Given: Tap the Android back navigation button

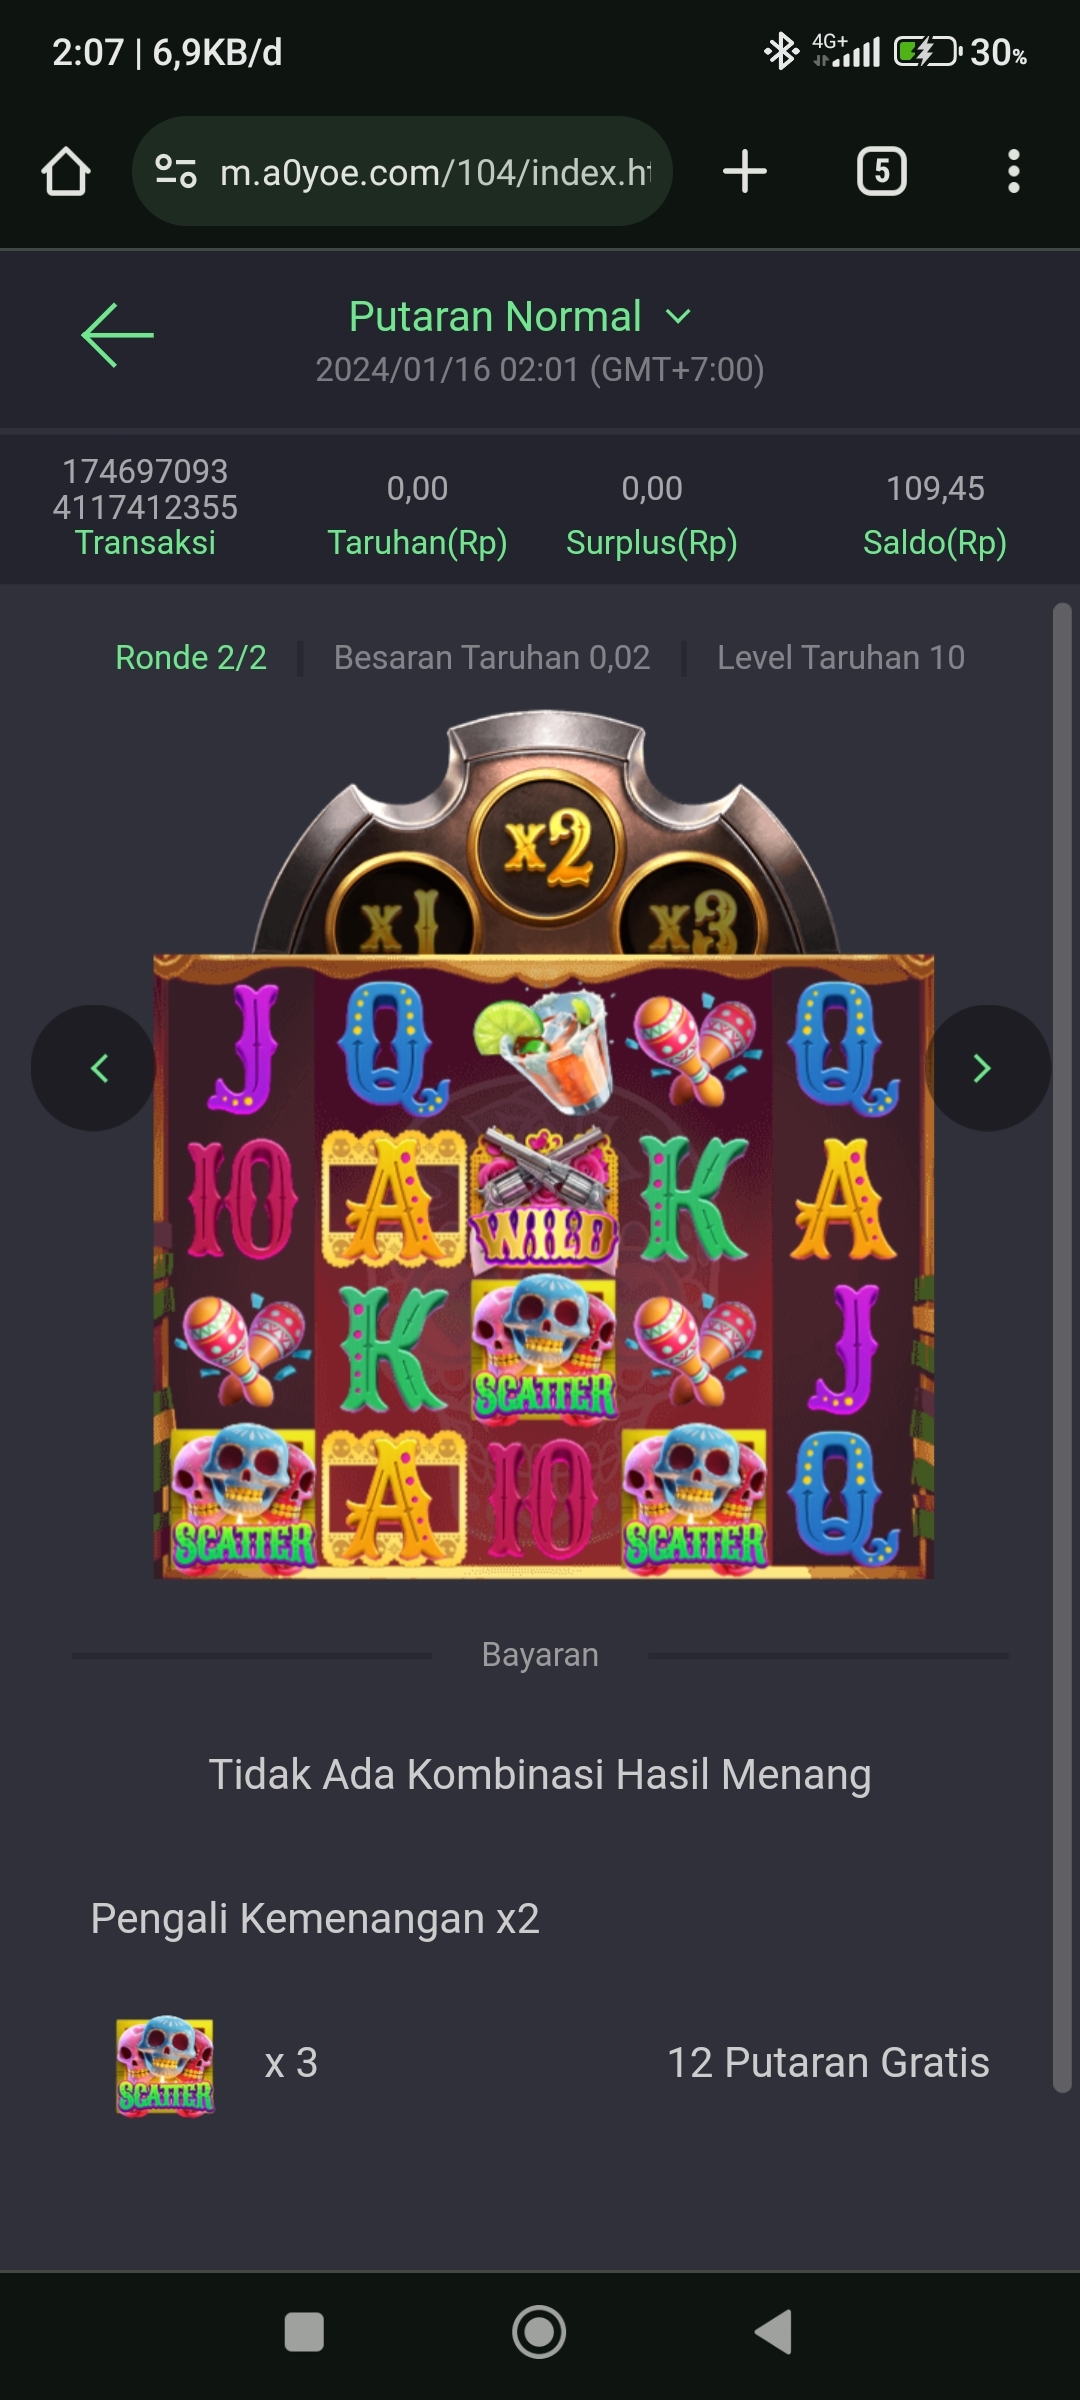Looking at the screenshot, I should (x=773, y=2332).
